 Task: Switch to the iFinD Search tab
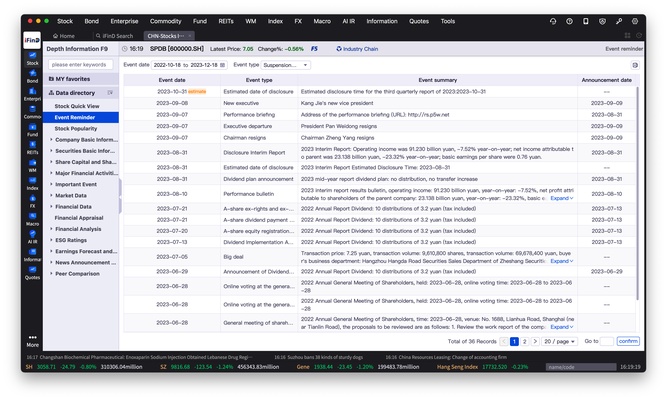coord(114,36)
